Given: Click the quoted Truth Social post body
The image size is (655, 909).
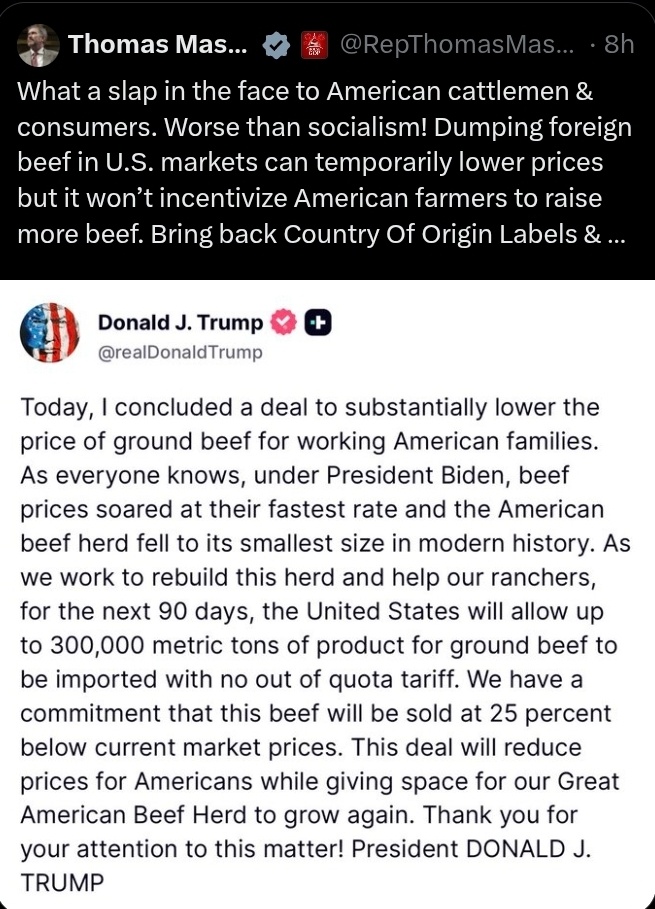Looking at the screenshot, I should click(325, 645).
